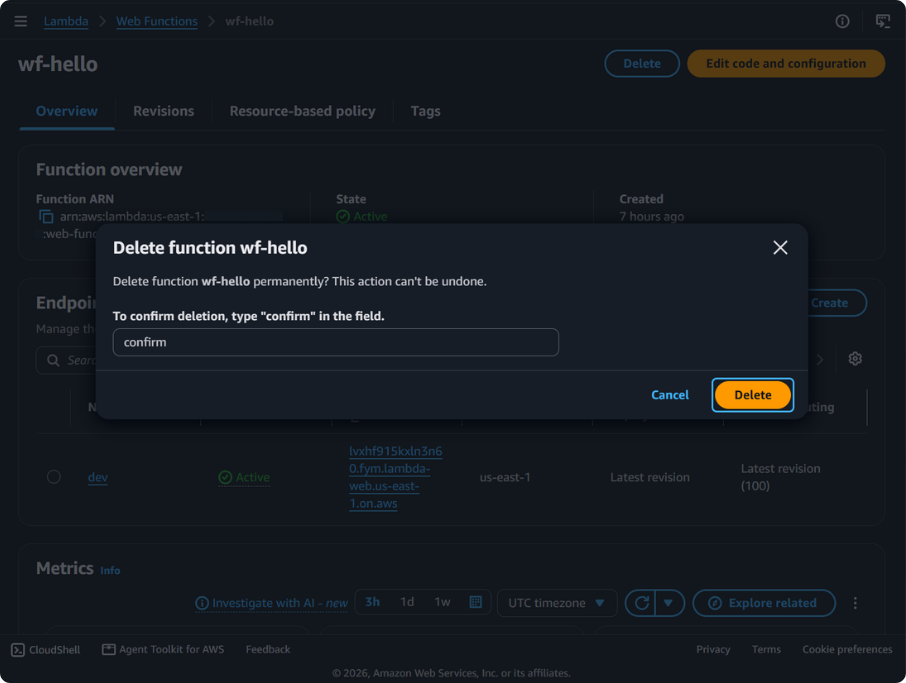Image resolution: width=906 pixels, height=683 pixels.
Task: Open the Resource-based policy tab
Action: 302,111
